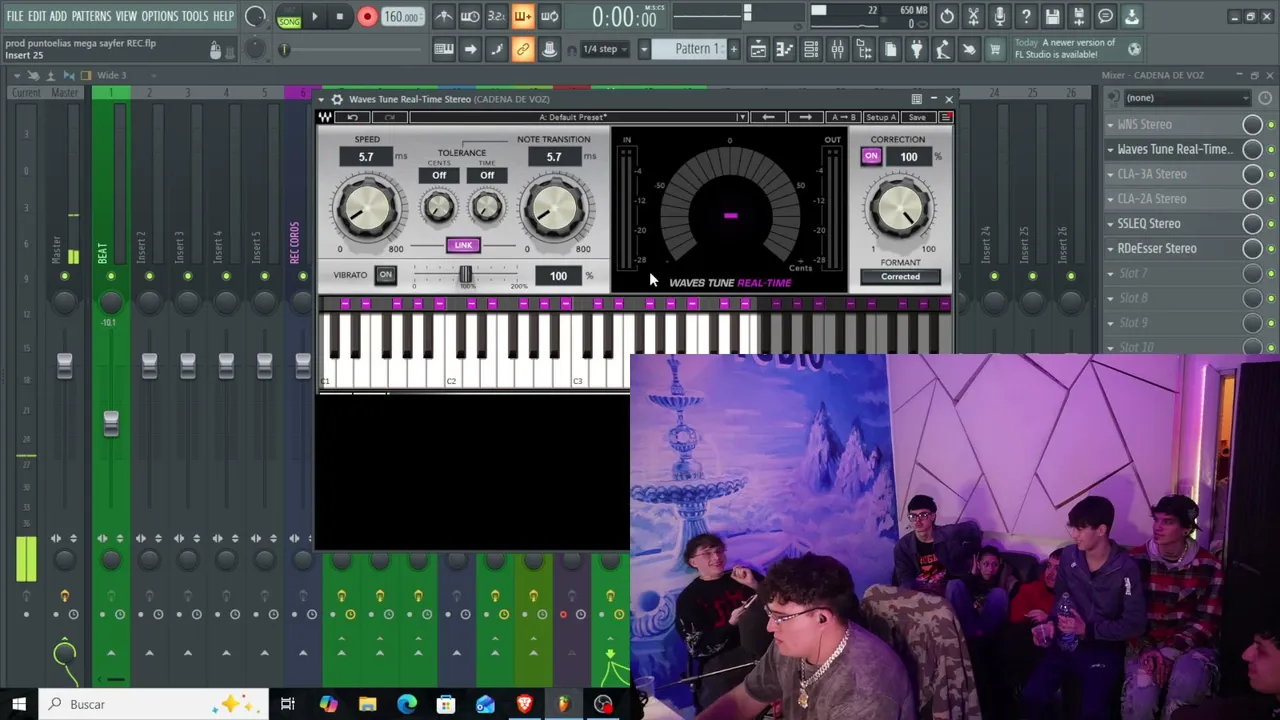
Task: Add a new pattern with plus button
Action: coord(733,49)
